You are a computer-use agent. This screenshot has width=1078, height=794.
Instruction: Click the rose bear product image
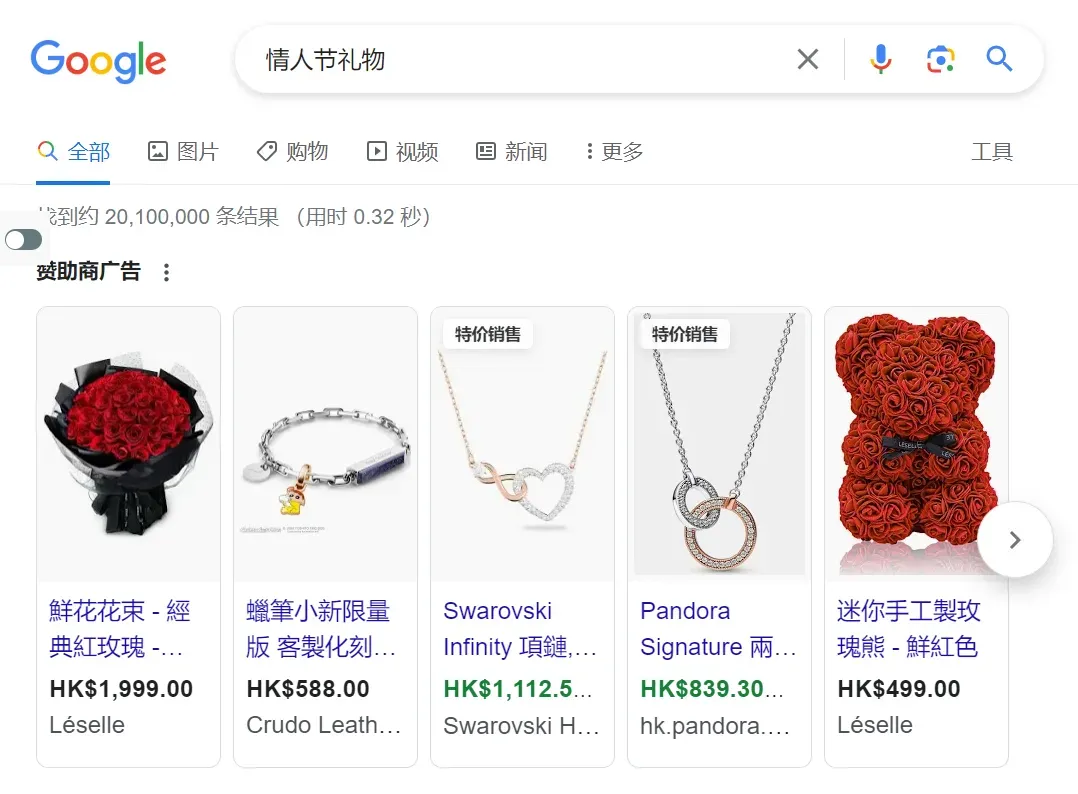[916, 445]
